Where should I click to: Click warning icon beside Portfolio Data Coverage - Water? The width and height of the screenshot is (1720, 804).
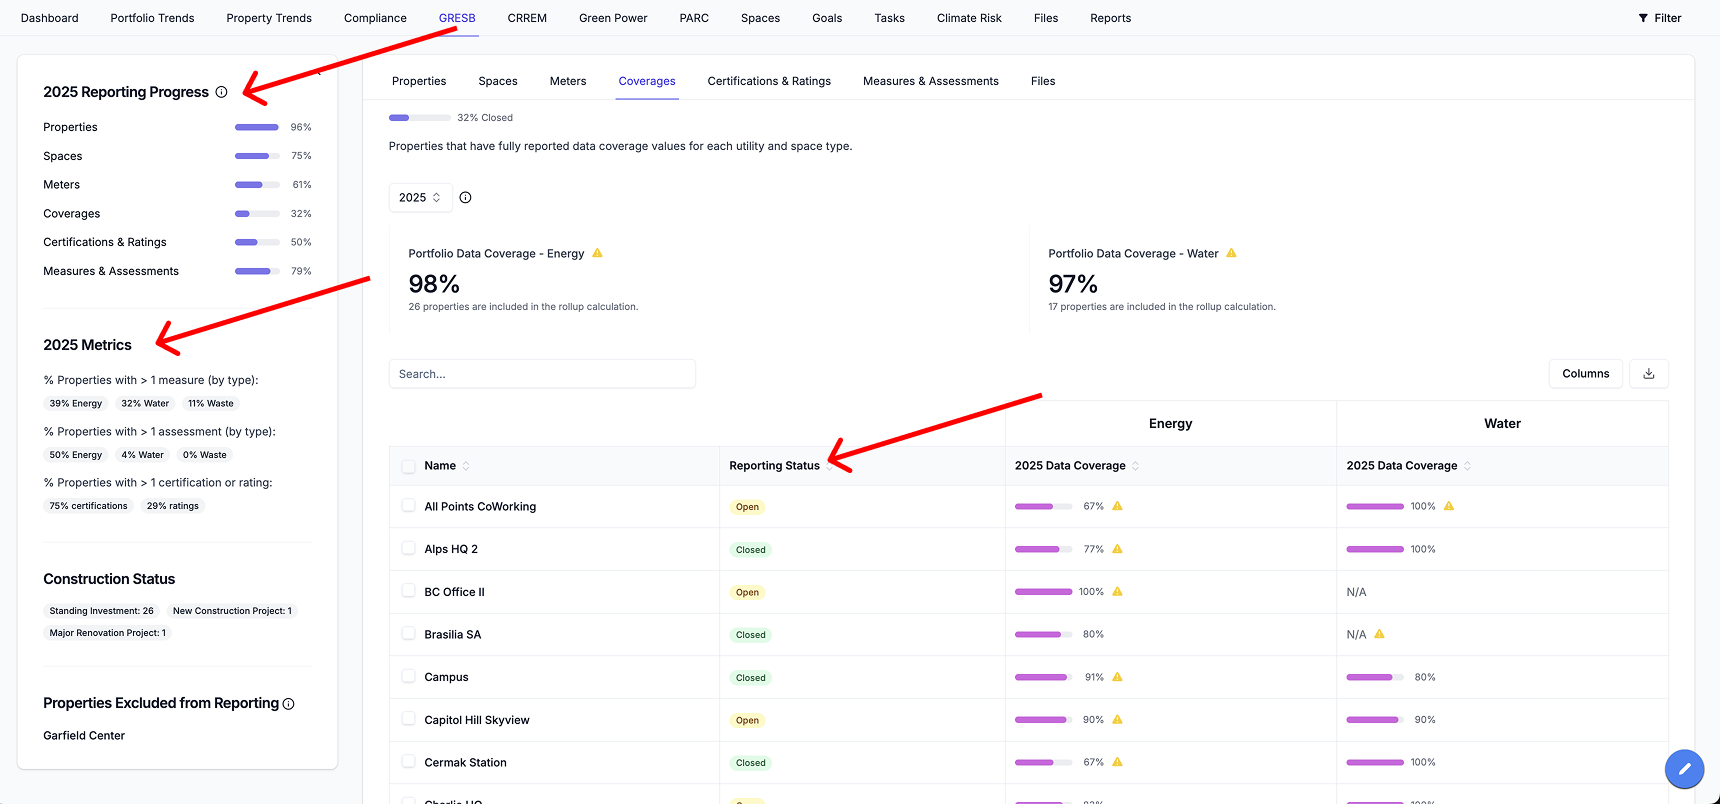coord(1231,253)
